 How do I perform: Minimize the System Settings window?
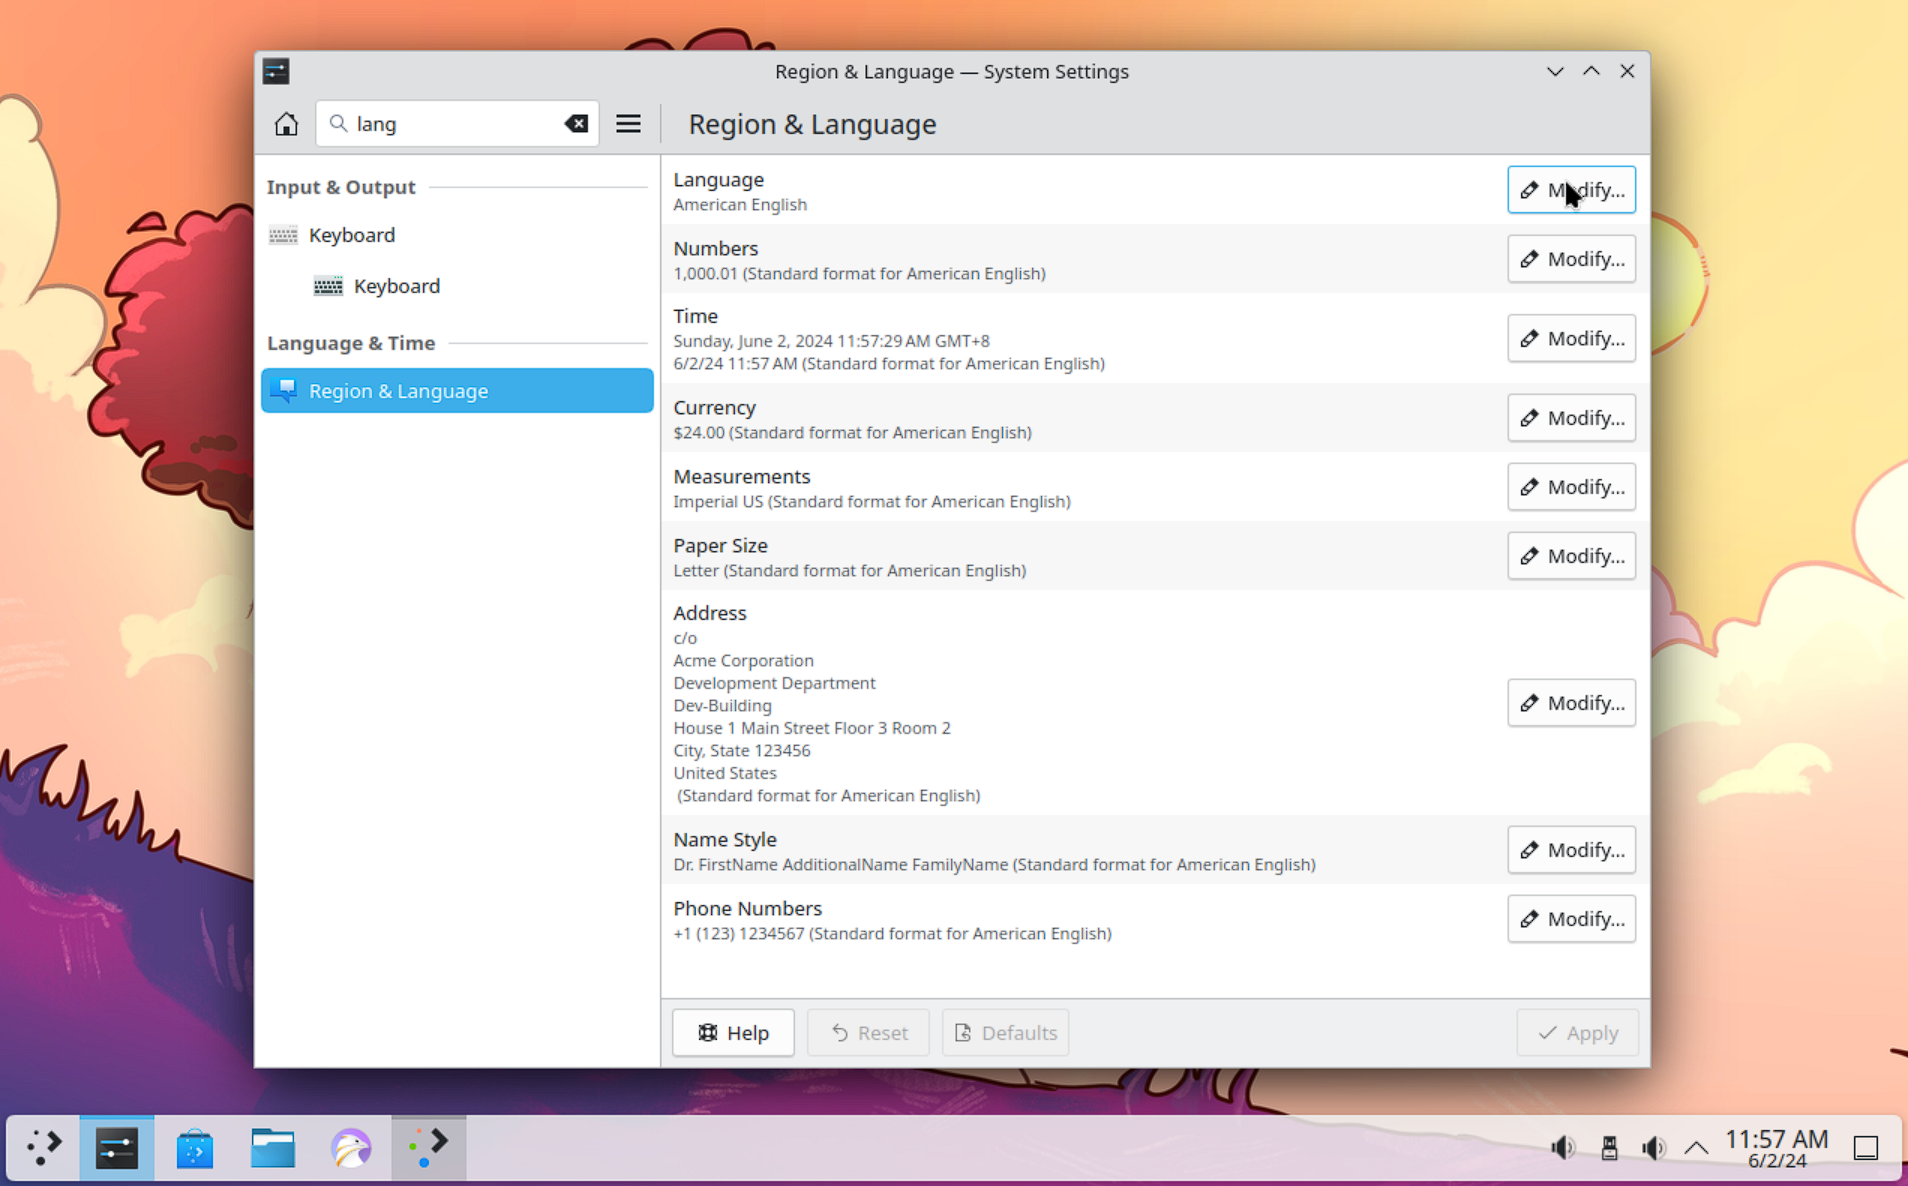pos(1555,71)
